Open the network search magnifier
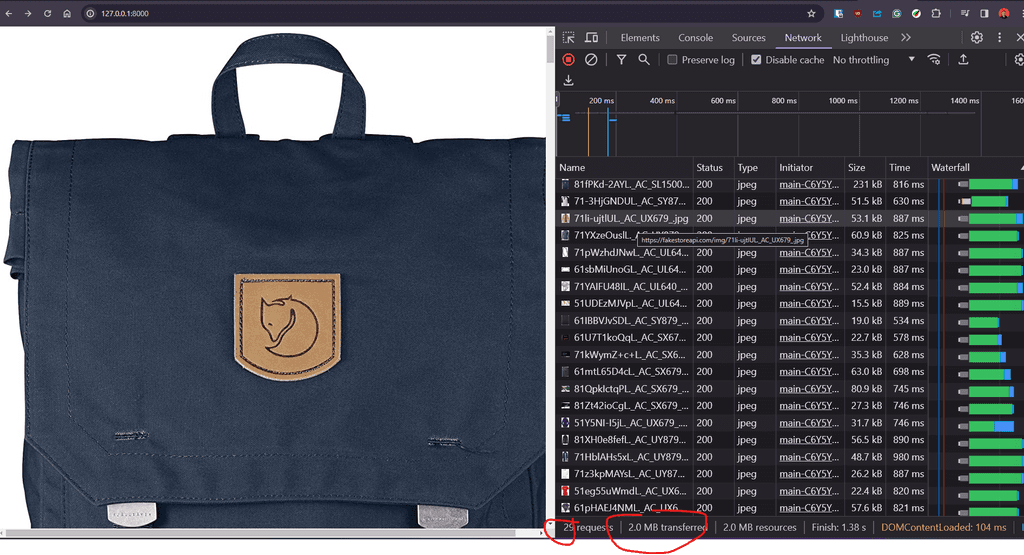This screenshot has width=1024, height=555. [x=644, y=60]
